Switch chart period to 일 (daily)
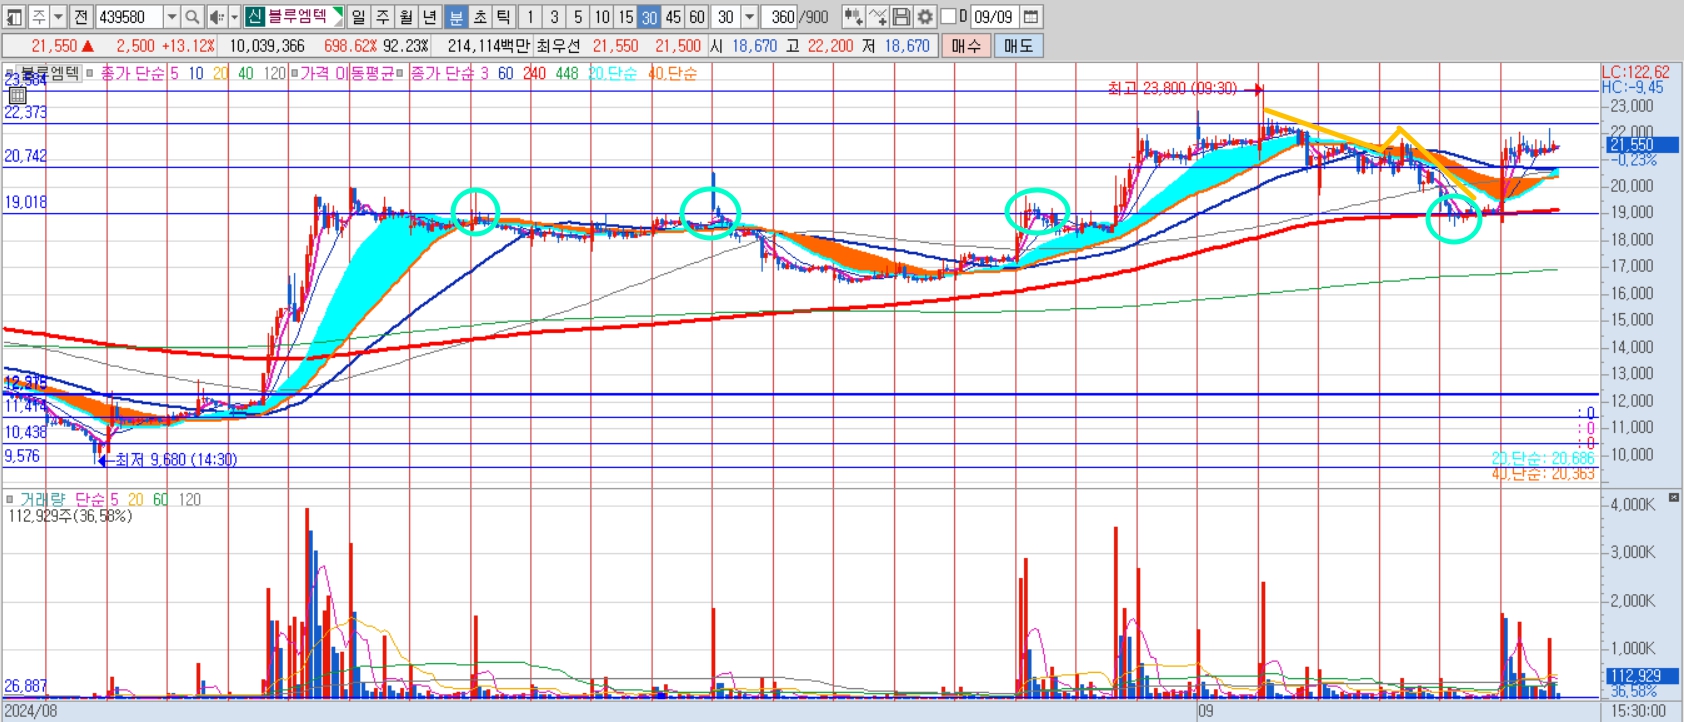The height and width of the screenshot is (722, 1684). coord(358,17)
